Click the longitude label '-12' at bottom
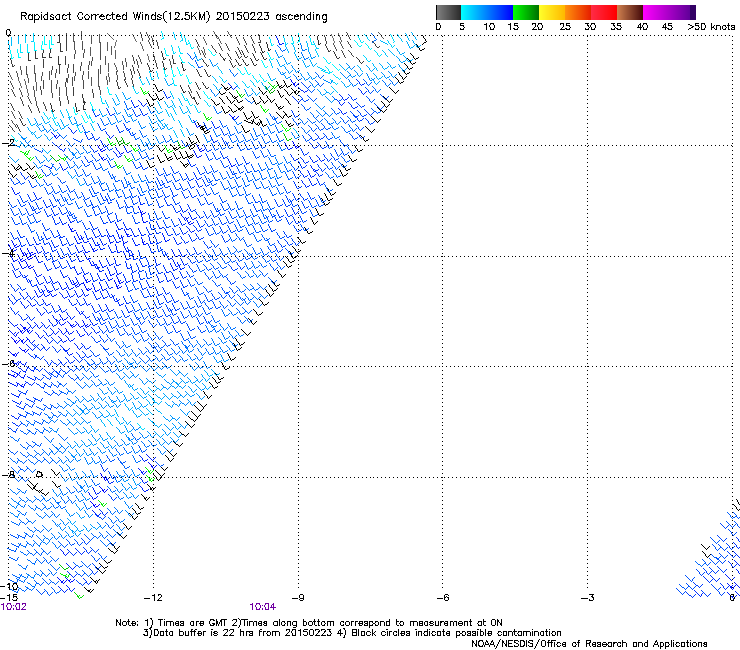 tap(153, 598)
